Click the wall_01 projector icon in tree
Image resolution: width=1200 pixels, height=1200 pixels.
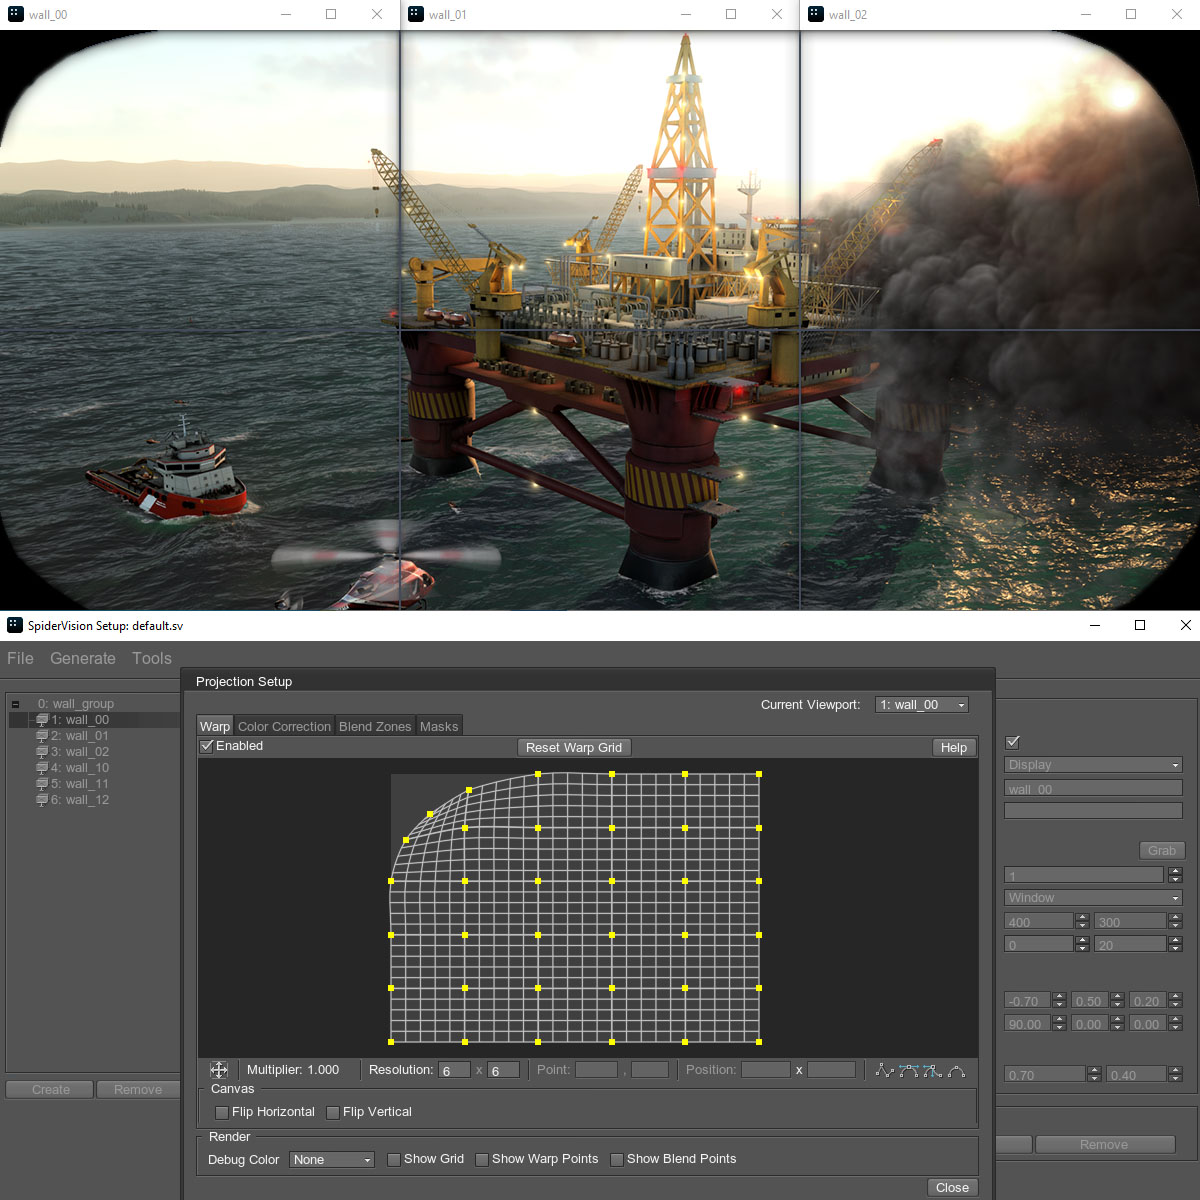[x=42, y=736]
